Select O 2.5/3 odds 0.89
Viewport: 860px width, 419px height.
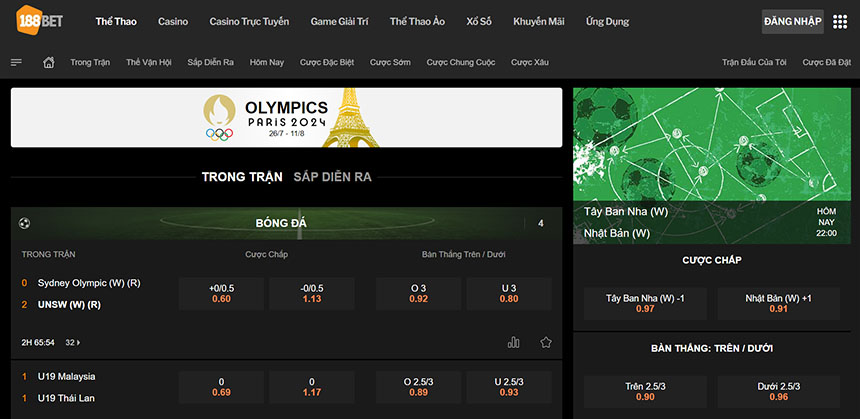point(418,387)
